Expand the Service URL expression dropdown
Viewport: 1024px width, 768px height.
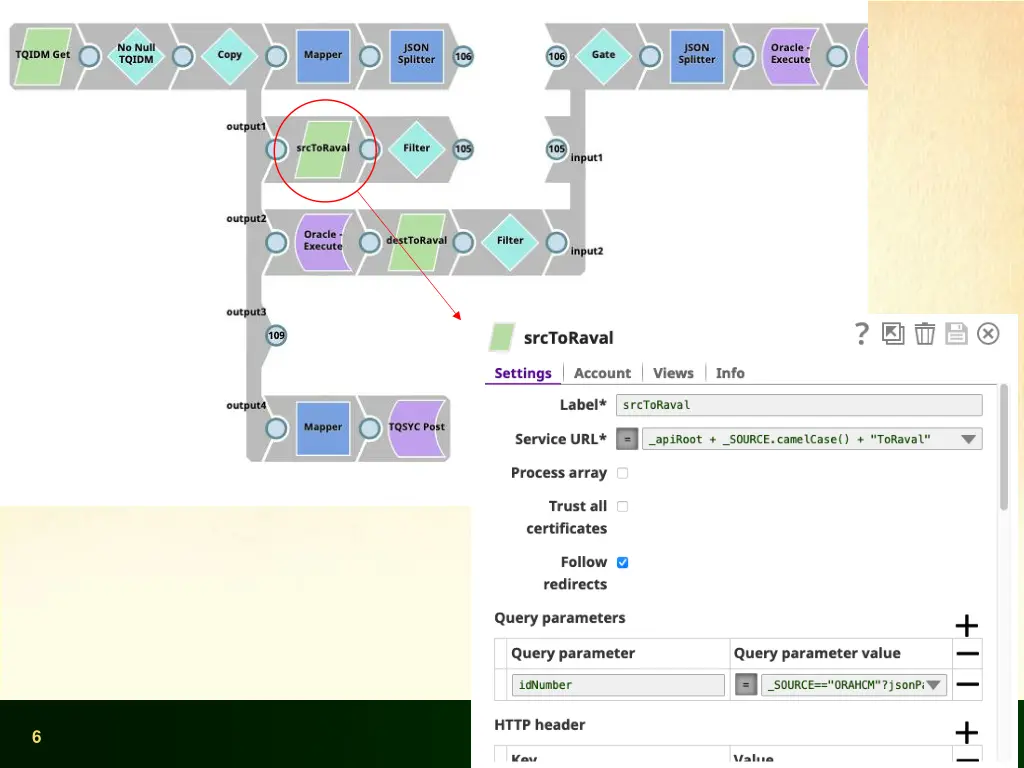(967, 439)
